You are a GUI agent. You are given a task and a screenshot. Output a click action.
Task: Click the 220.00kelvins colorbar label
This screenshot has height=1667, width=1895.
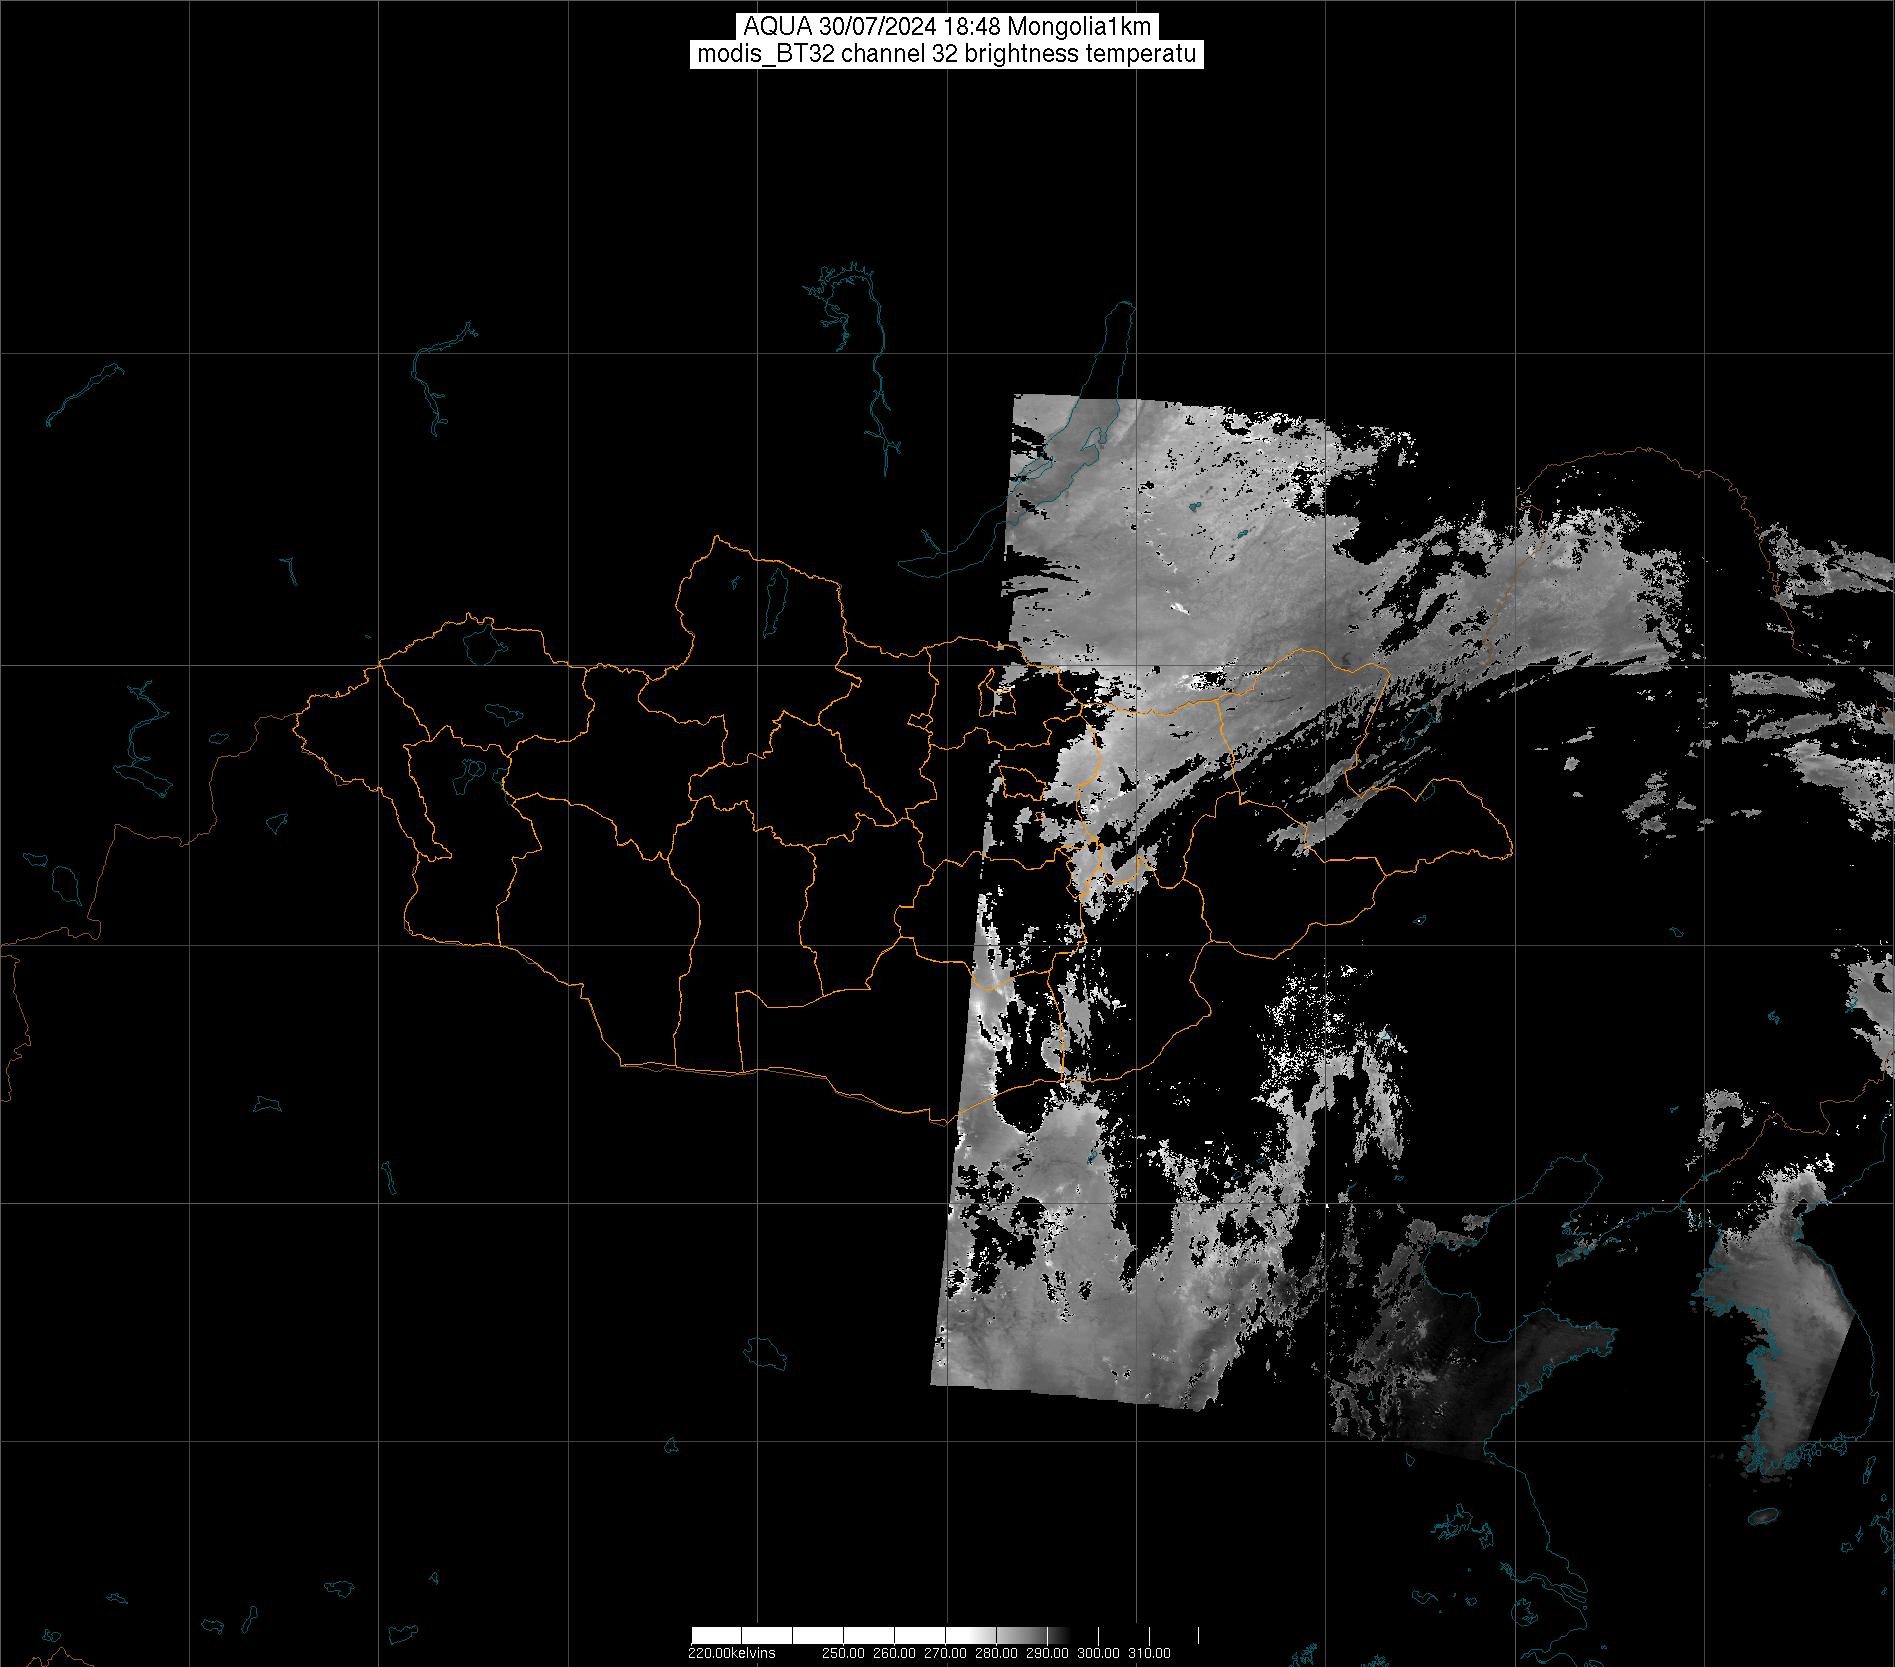click(731, 1653)
